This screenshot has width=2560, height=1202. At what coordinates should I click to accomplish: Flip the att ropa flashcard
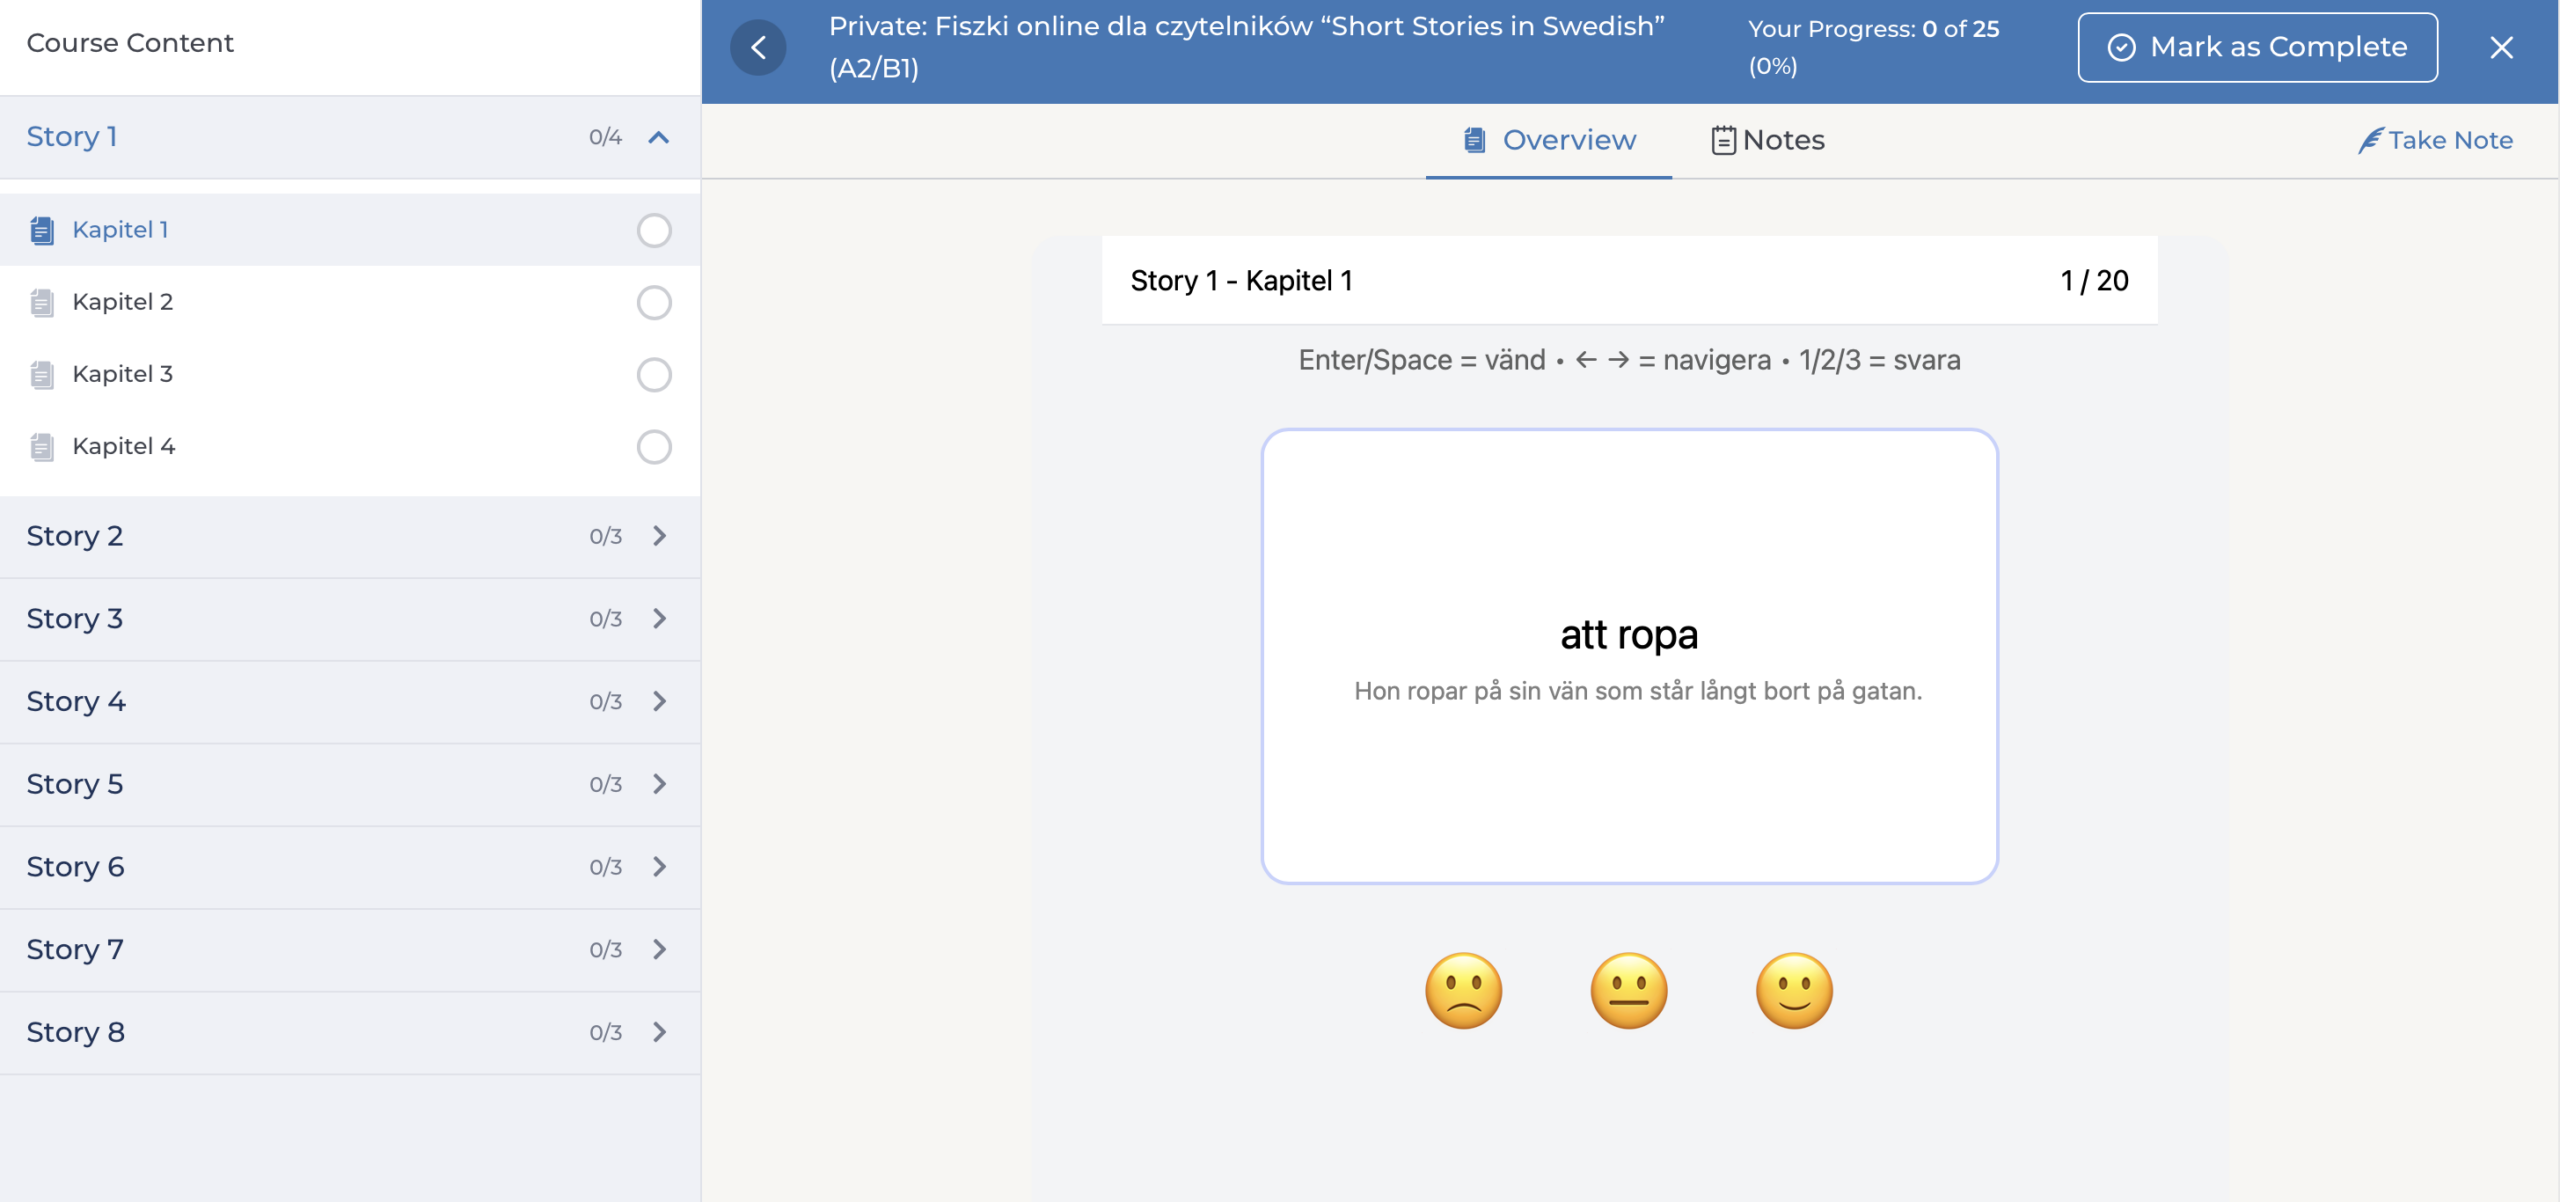pos(1629,656)
